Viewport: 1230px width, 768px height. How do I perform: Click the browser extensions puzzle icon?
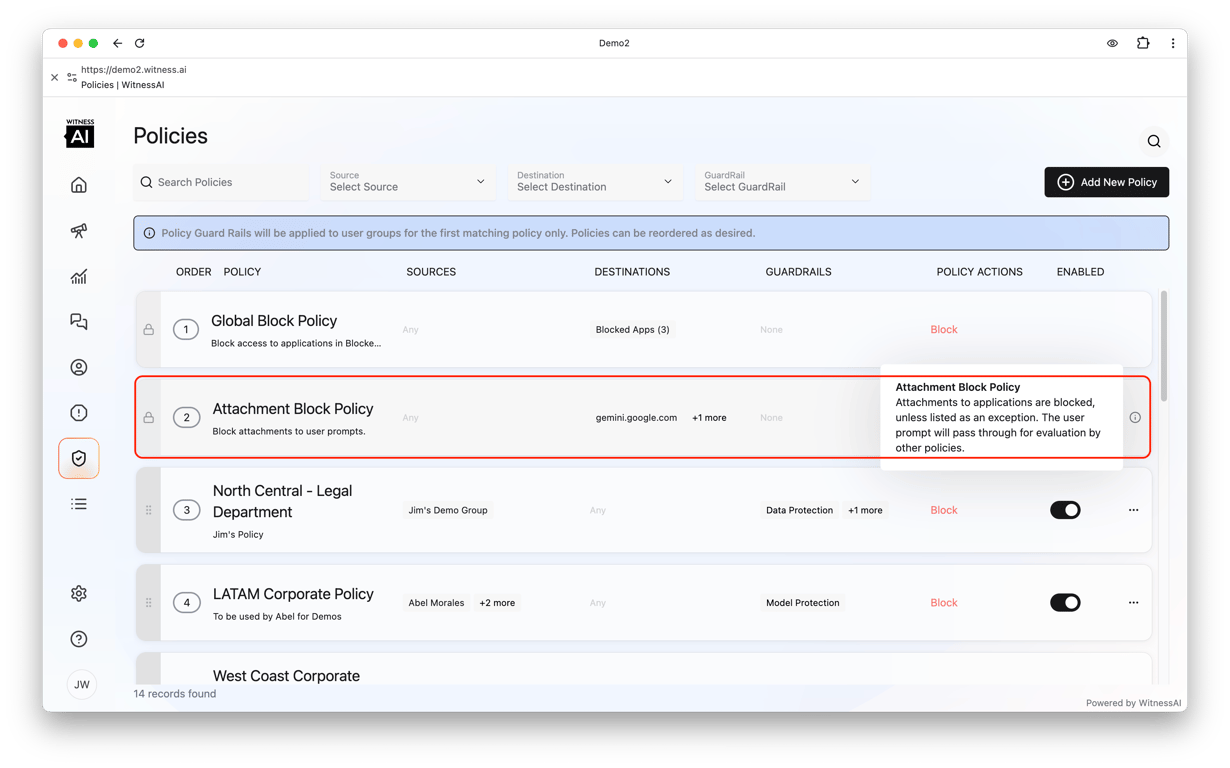point(1143,43)
